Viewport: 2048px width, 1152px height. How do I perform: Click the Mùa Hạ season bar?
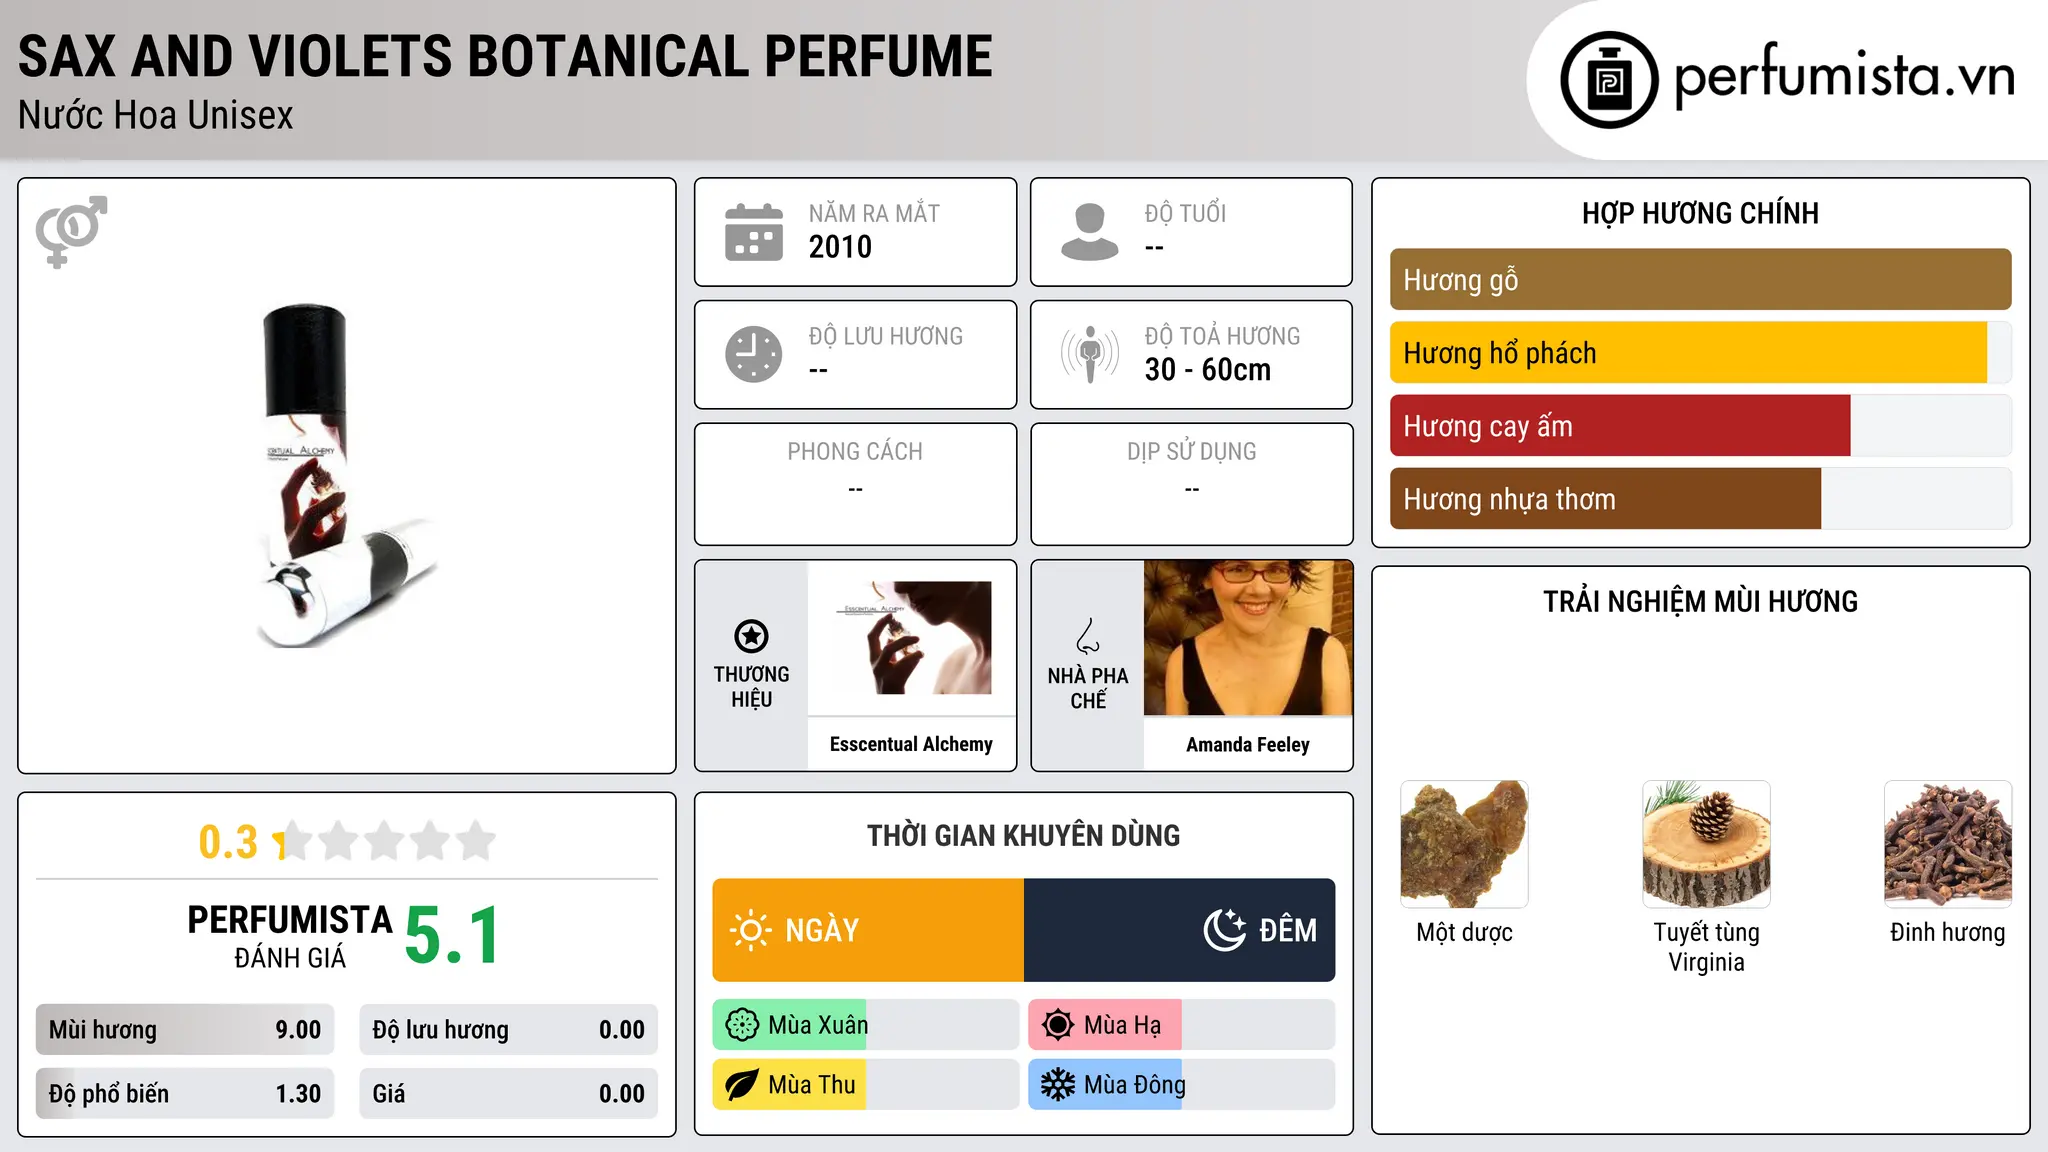click(1182, 1025)
